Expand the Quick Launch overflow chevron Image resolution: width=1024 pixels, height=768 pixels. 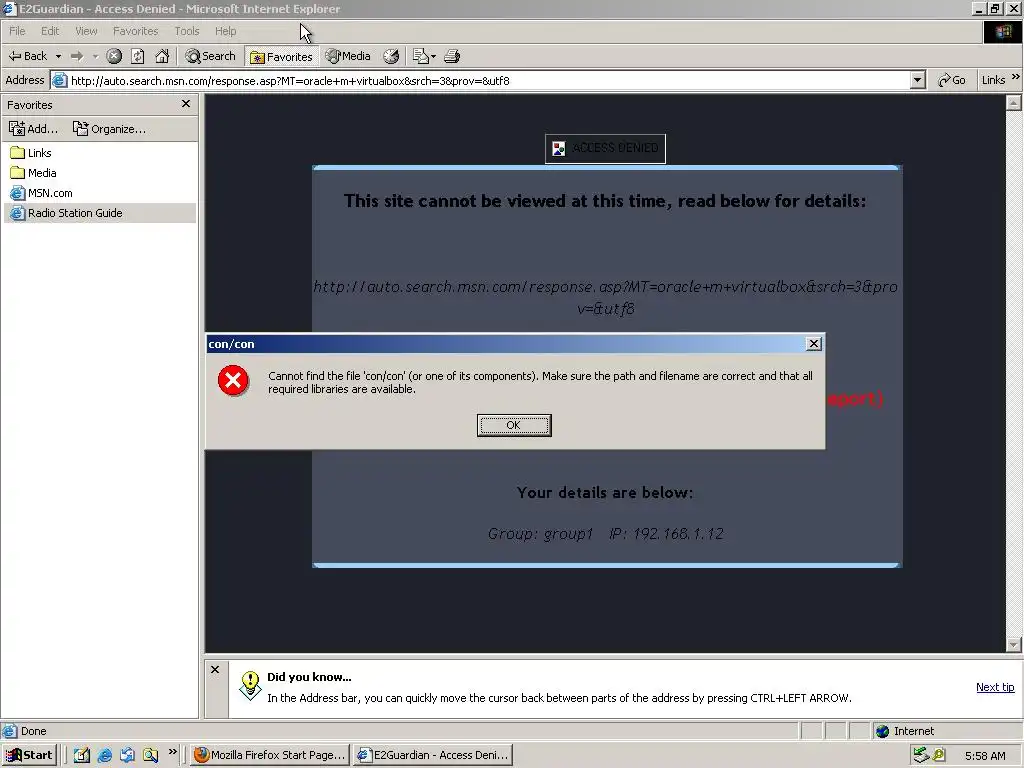(x=172, y=752)
